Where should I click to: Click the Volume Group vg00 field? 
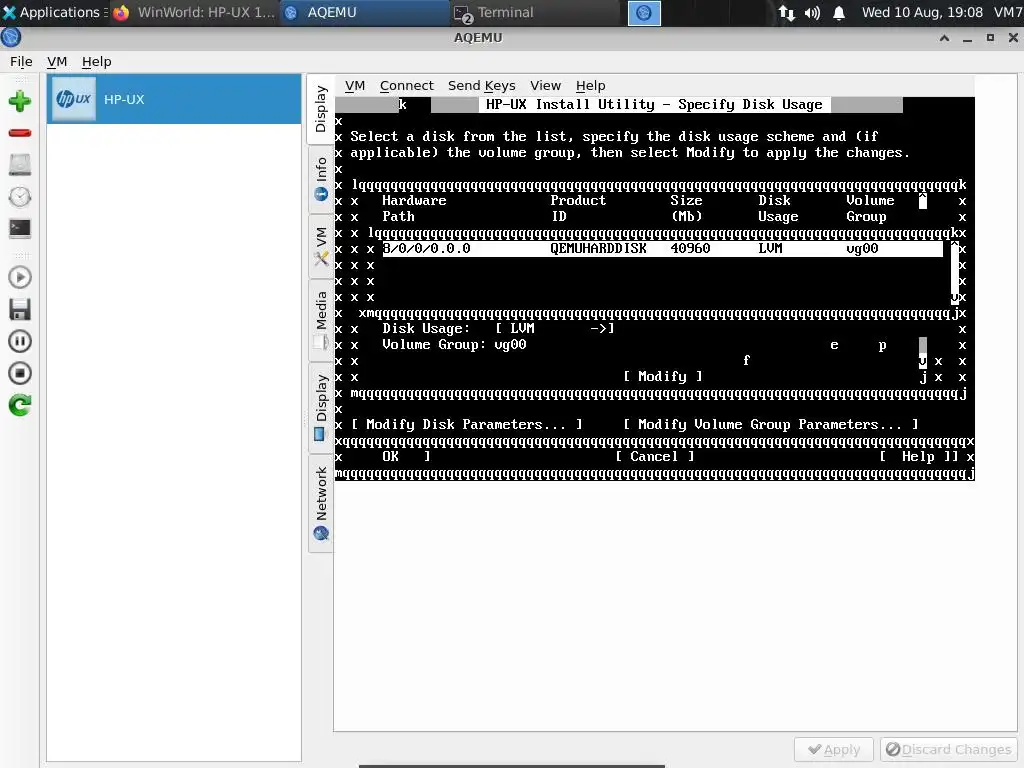point(510,345)
